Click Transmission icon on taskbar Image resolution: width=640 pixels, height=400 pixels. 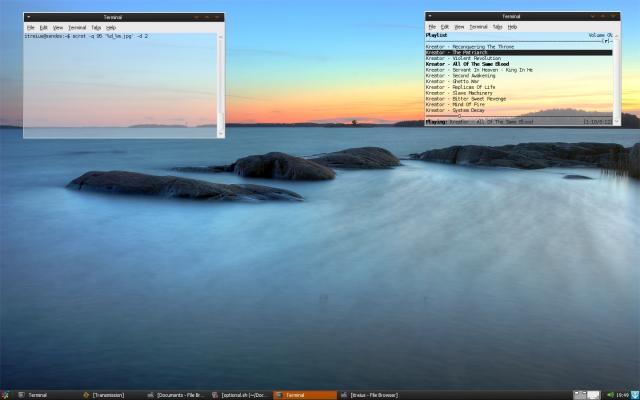tap(86, 395)
